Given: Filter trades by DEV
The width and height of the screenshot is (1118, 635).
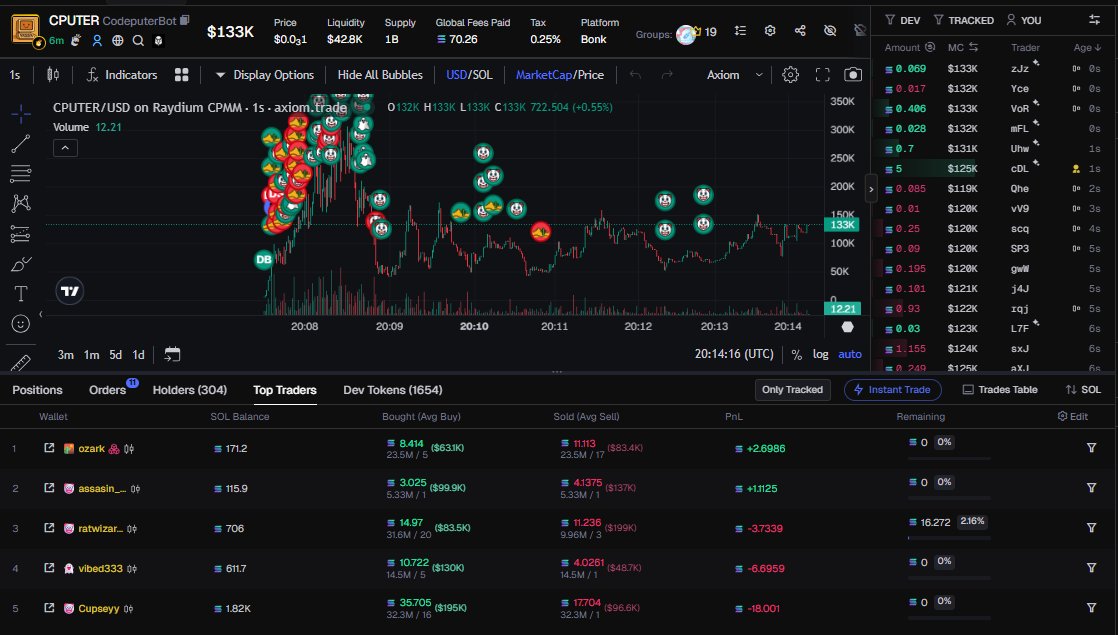Looking at the screenshot, I should point(903,20).
